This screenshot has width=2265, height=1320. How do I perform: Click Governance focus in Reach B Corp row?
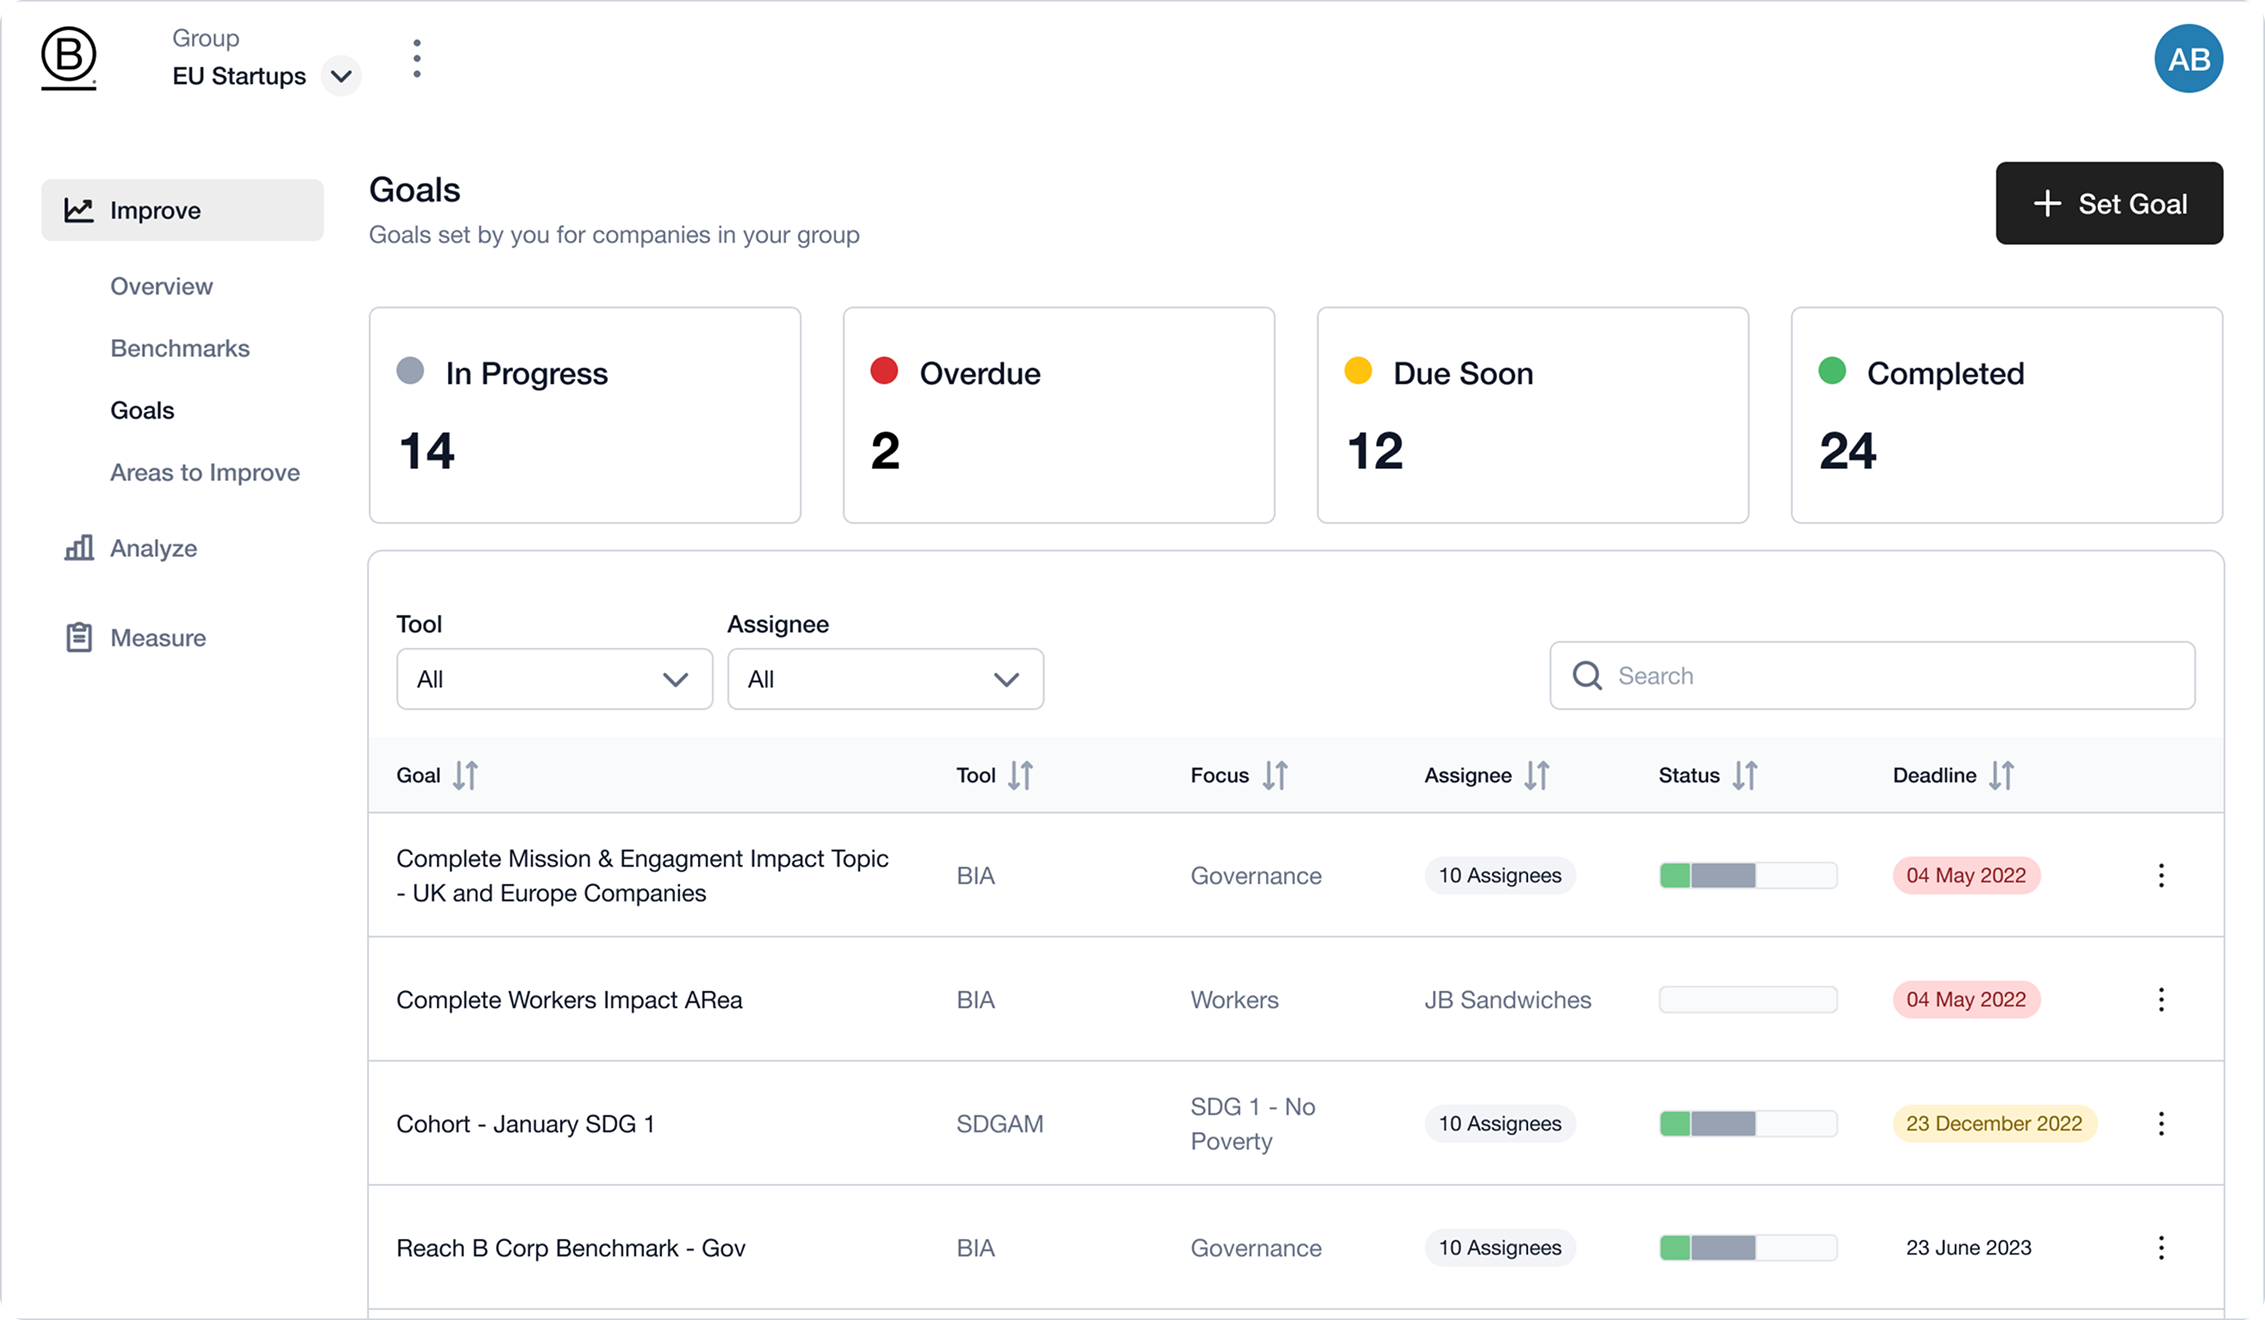[1255, 1247]
